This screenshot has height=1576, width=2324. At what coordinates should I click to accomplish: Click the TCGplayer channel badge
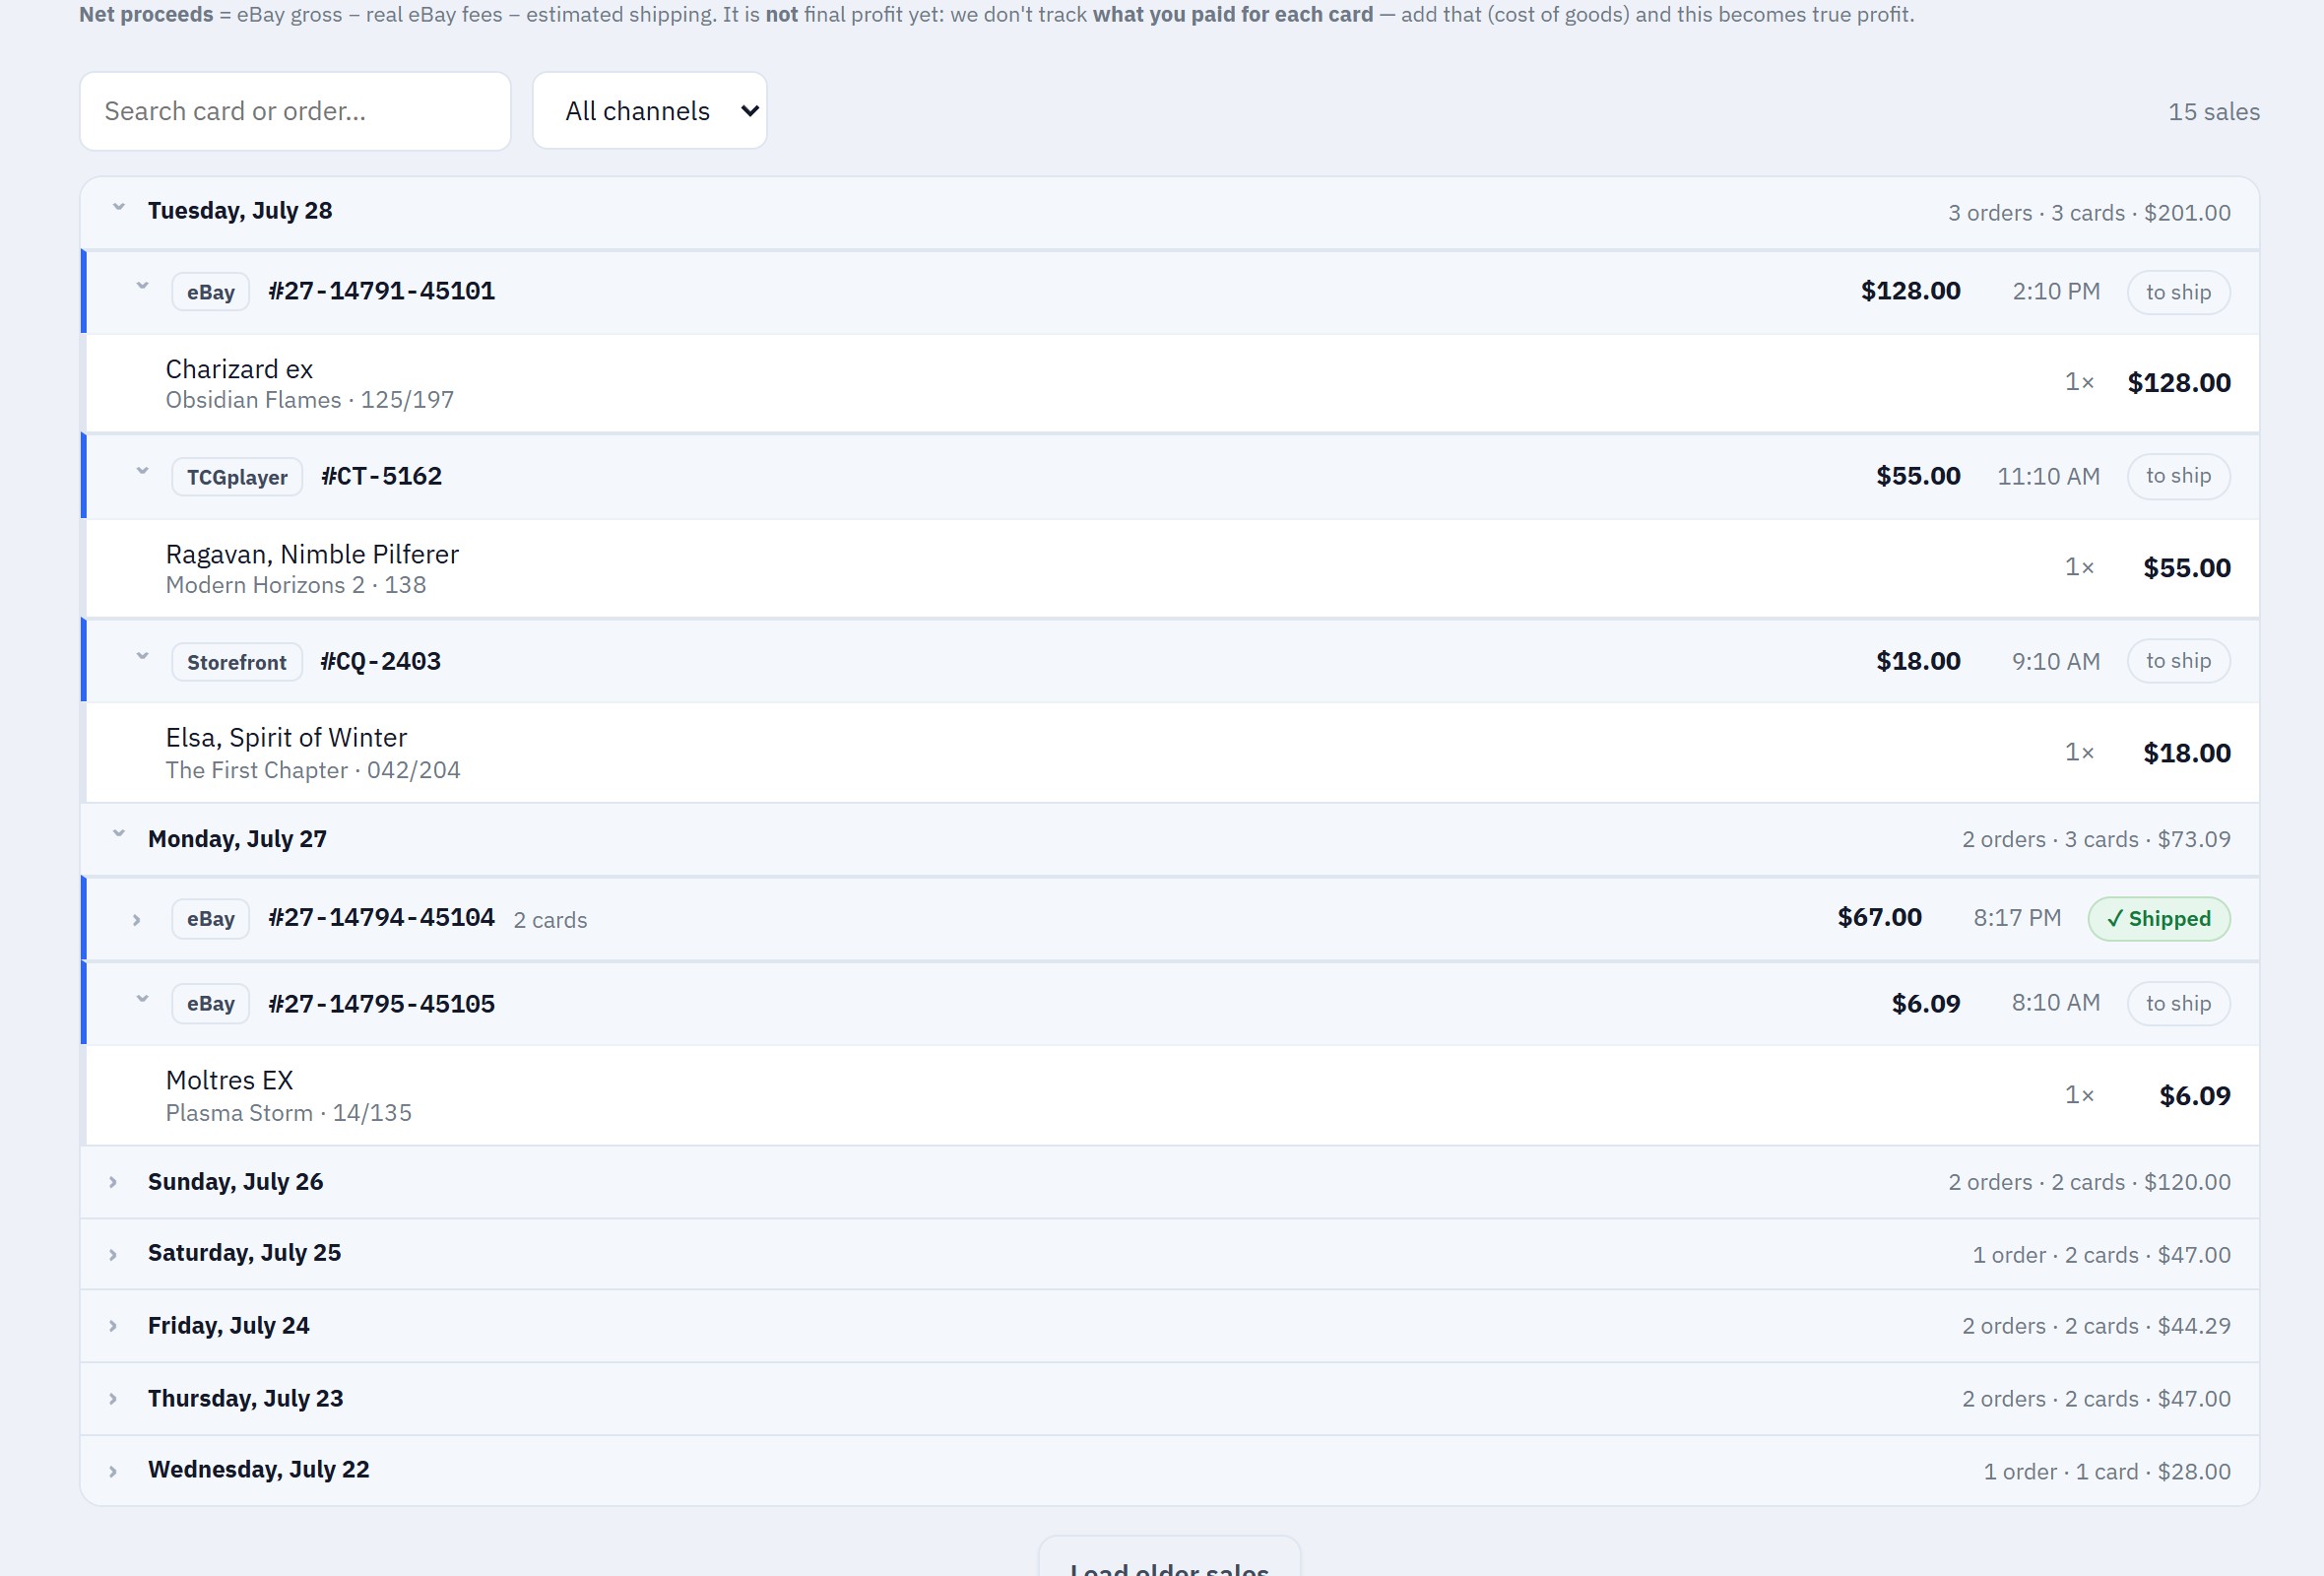coord(237,477)
